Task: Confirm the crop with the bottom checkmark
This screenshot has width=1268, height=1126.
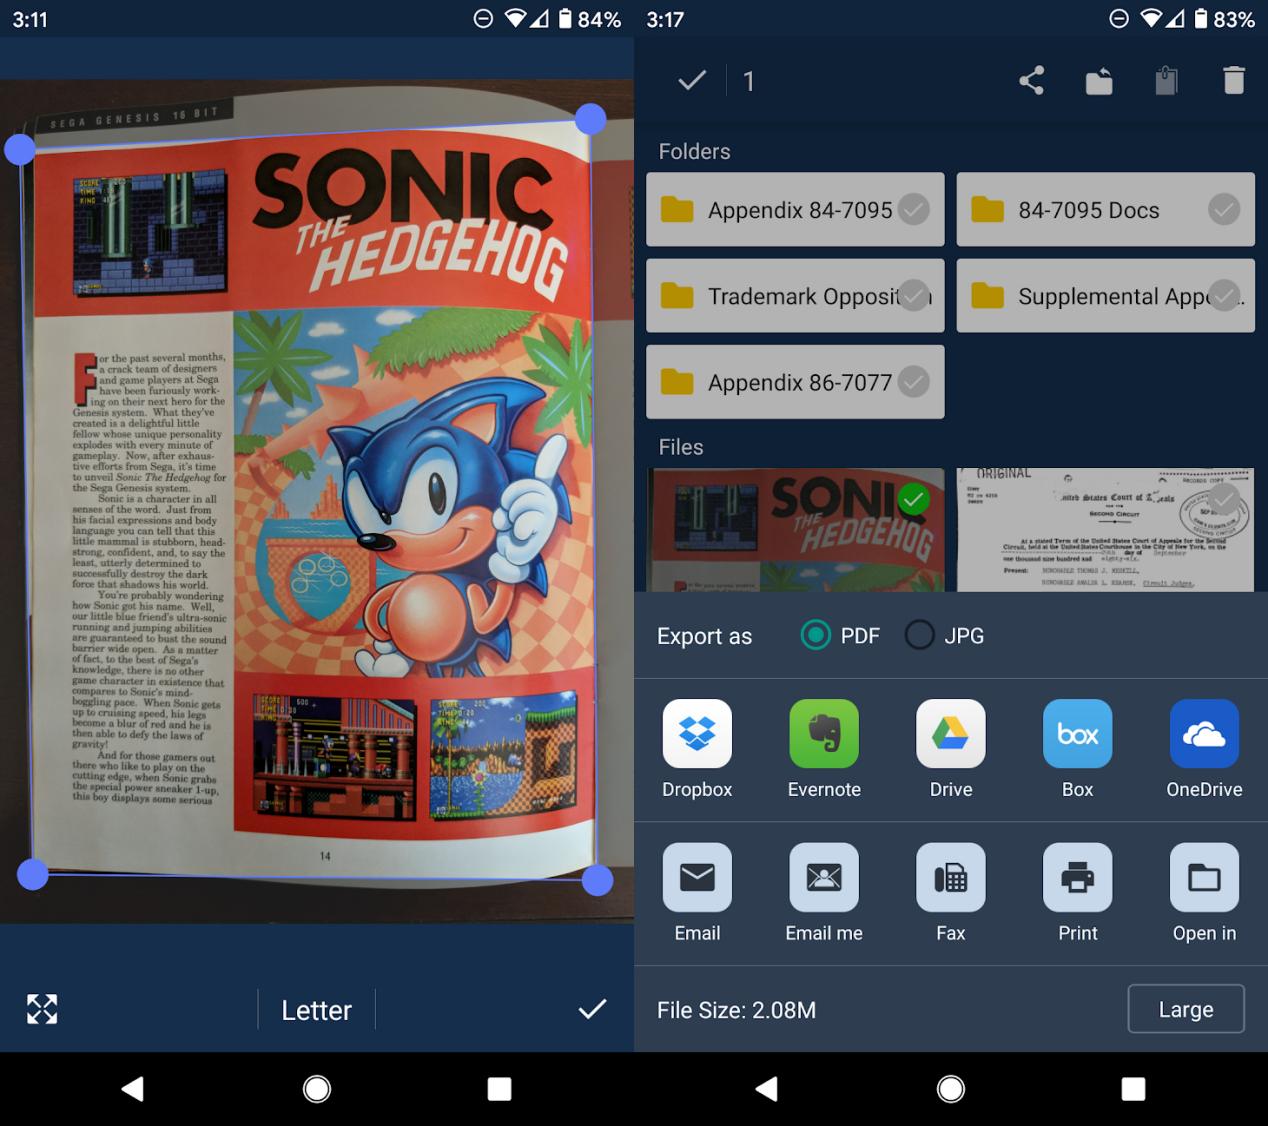Action: click(592, 1009)
